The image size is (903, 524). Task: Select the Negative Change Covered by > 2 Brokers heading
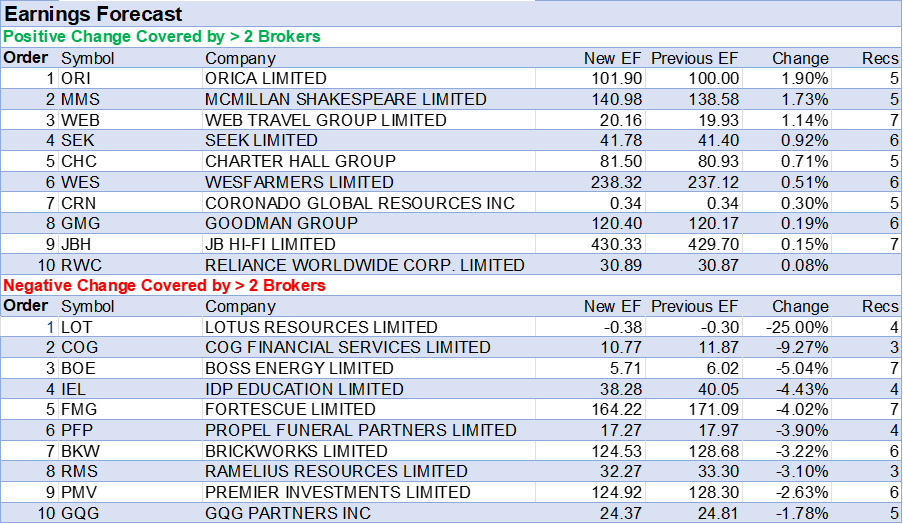pos(165,286)
